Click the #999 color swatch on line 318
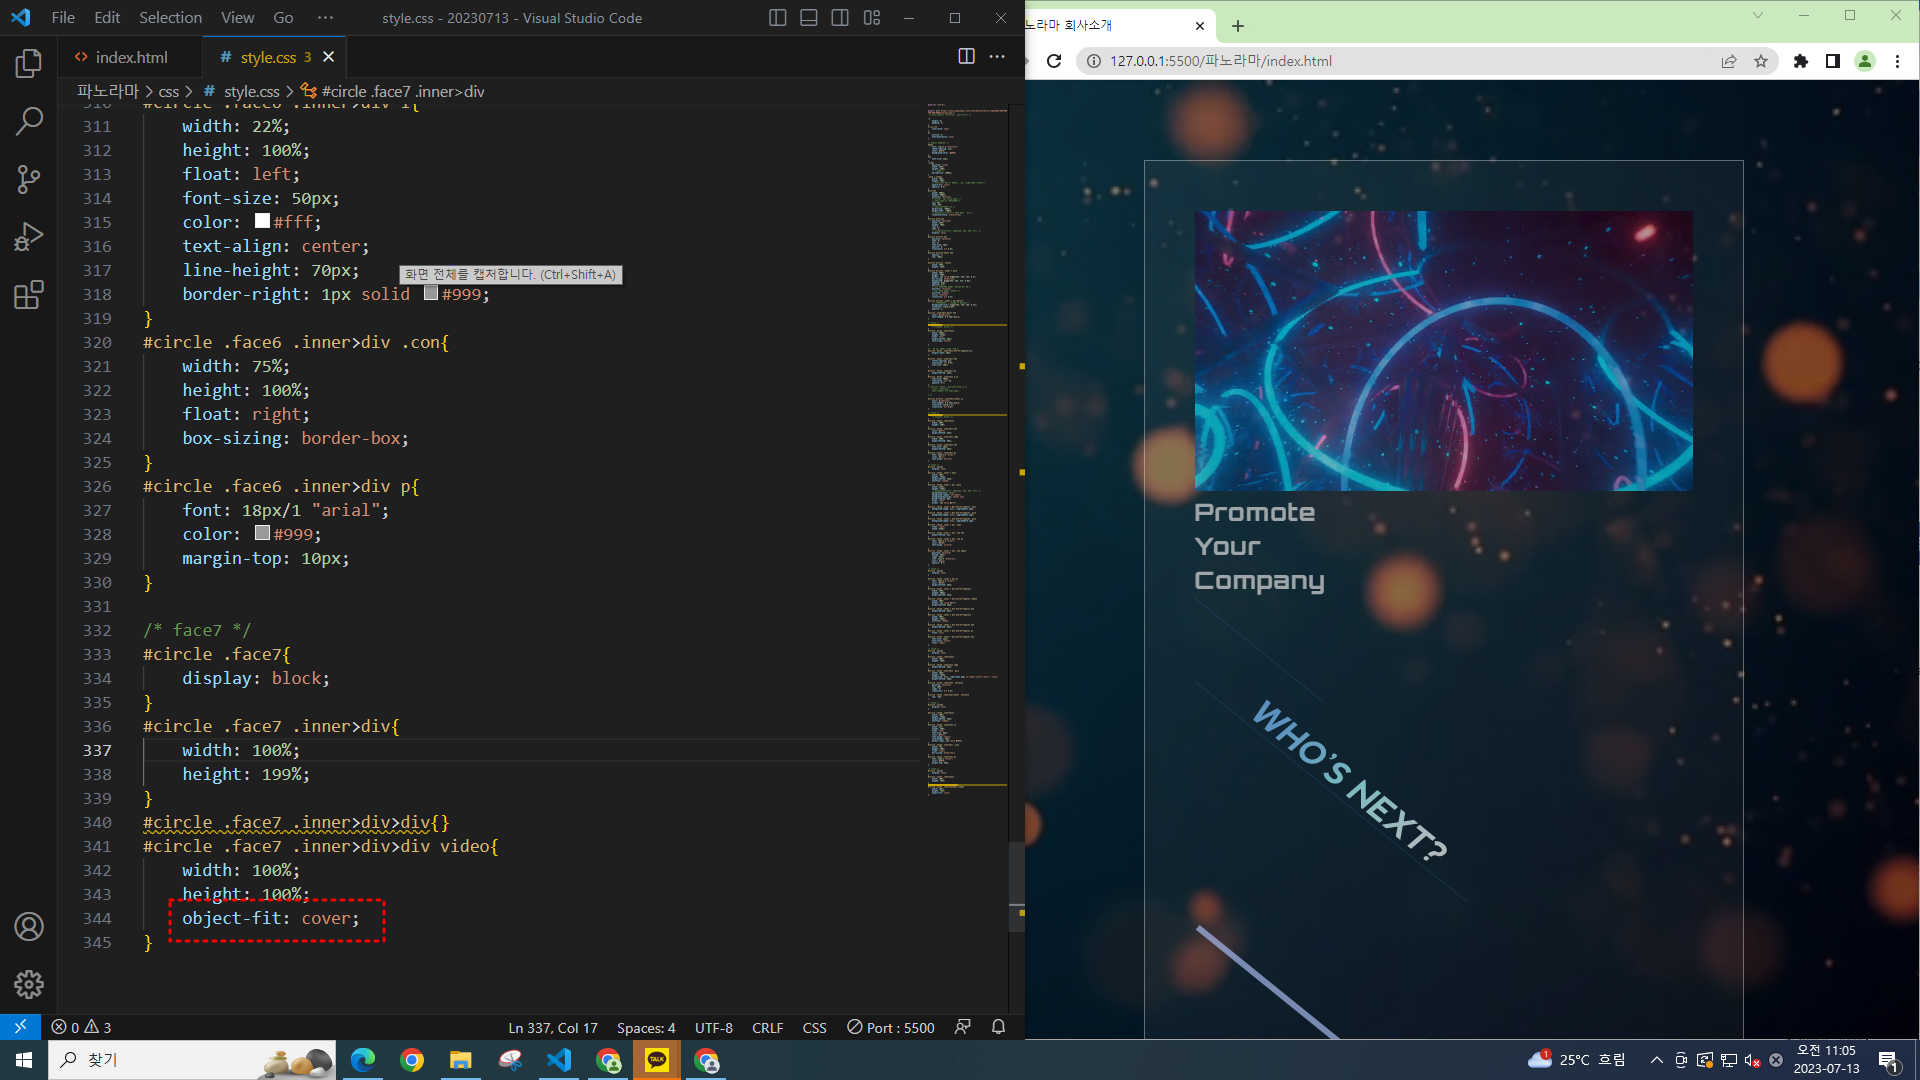Screen dimensions: 1920x1080 [x=431, y=293]
